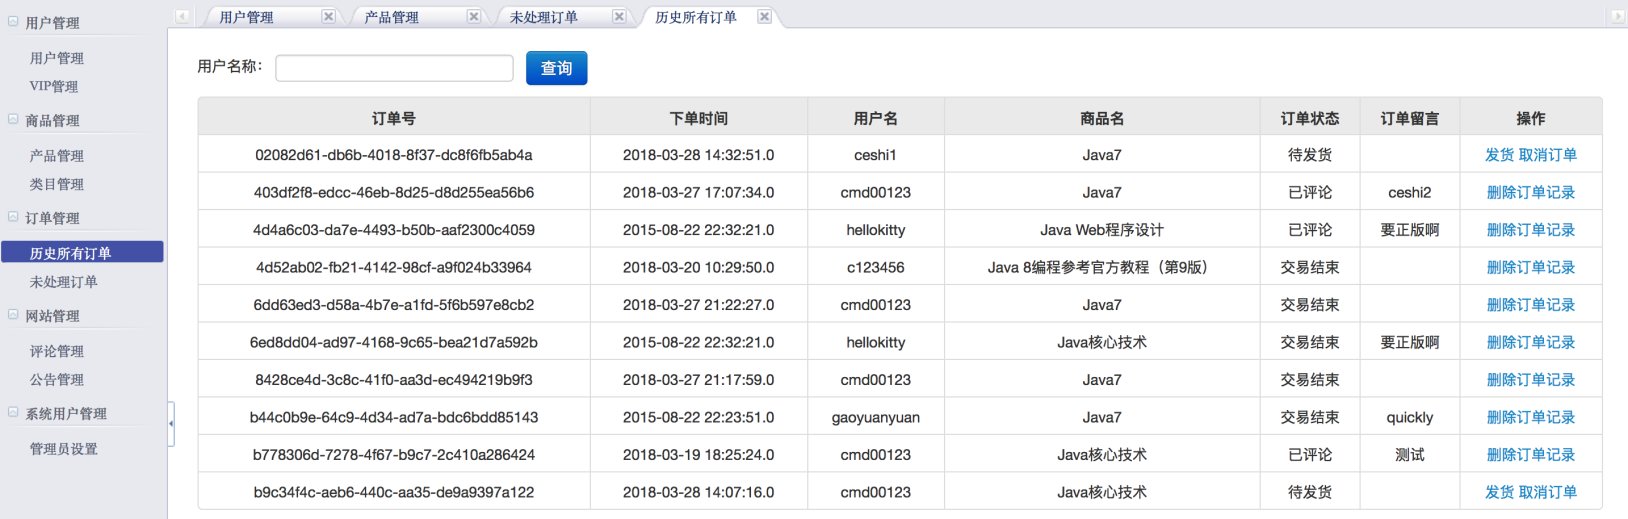
Task: Delete record of order 6ed8dd04-ad97-4168
Action: (1531, 342)
